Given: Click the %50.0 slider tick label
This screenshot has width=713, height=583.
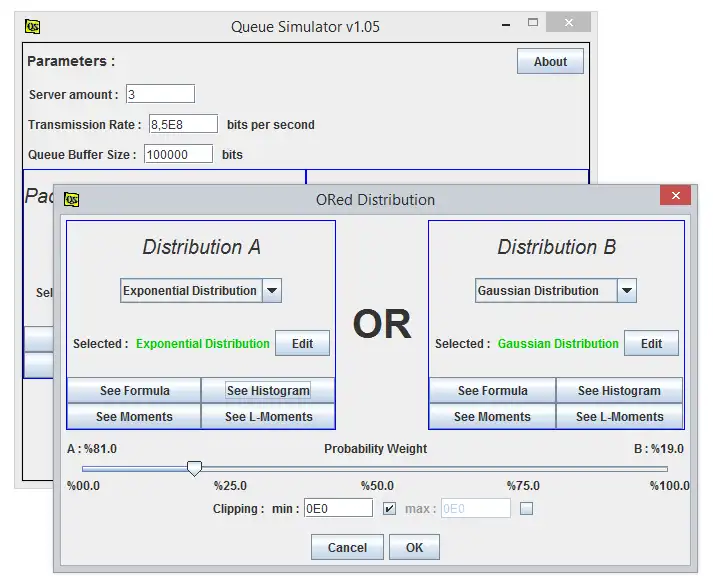Looking at the screenshot, I should (x=377, y=486).
